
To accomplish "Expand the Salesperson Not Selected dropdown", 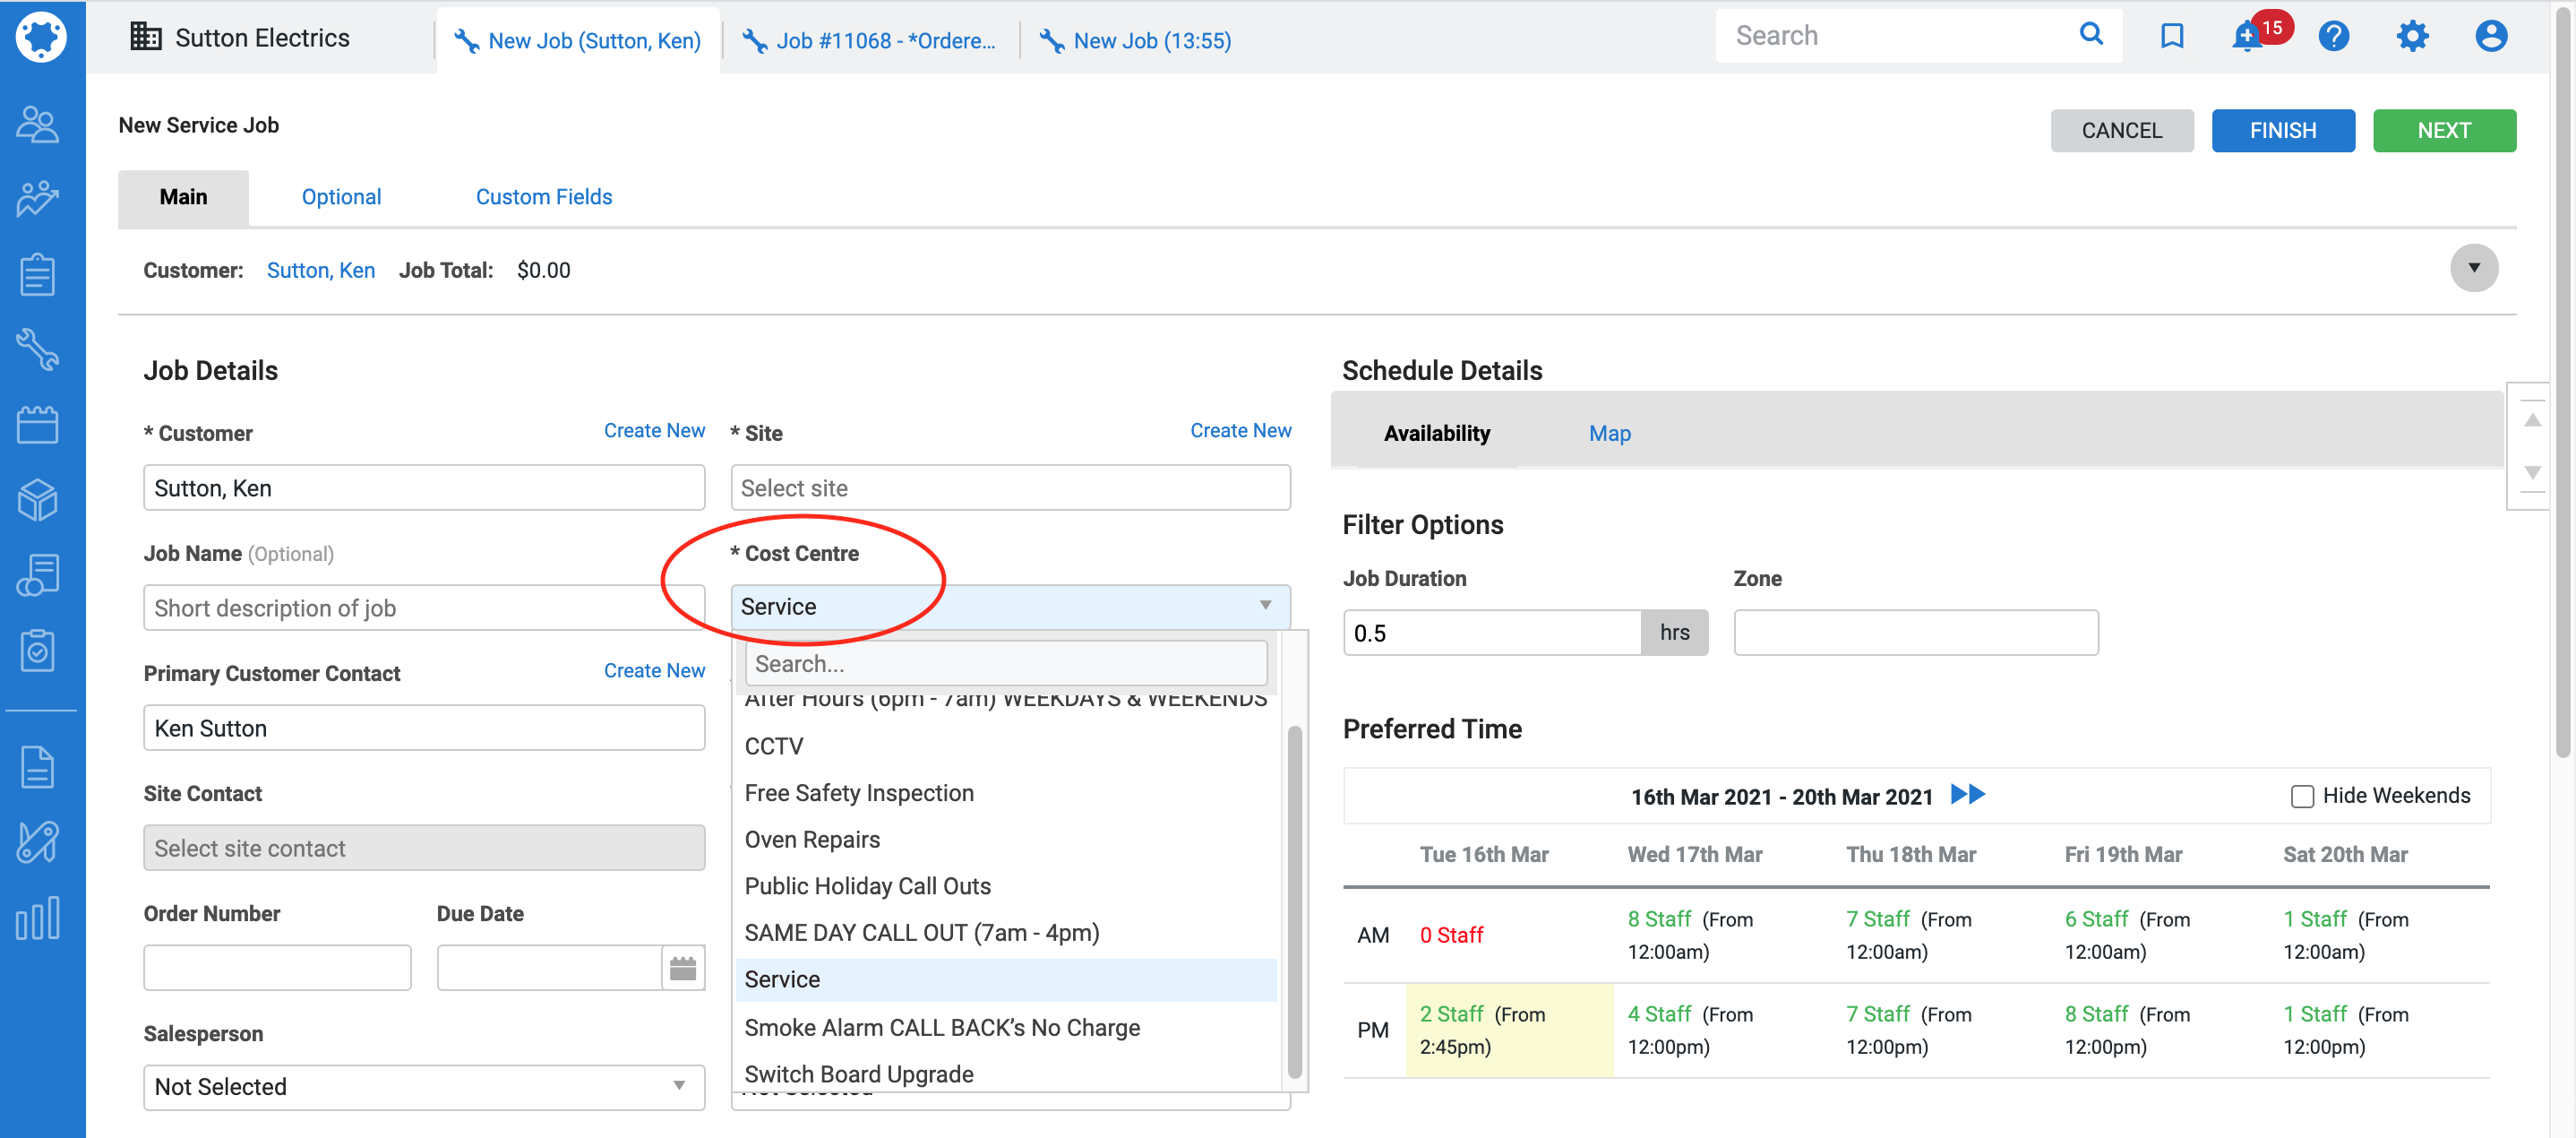I will tap(424, 1086).
